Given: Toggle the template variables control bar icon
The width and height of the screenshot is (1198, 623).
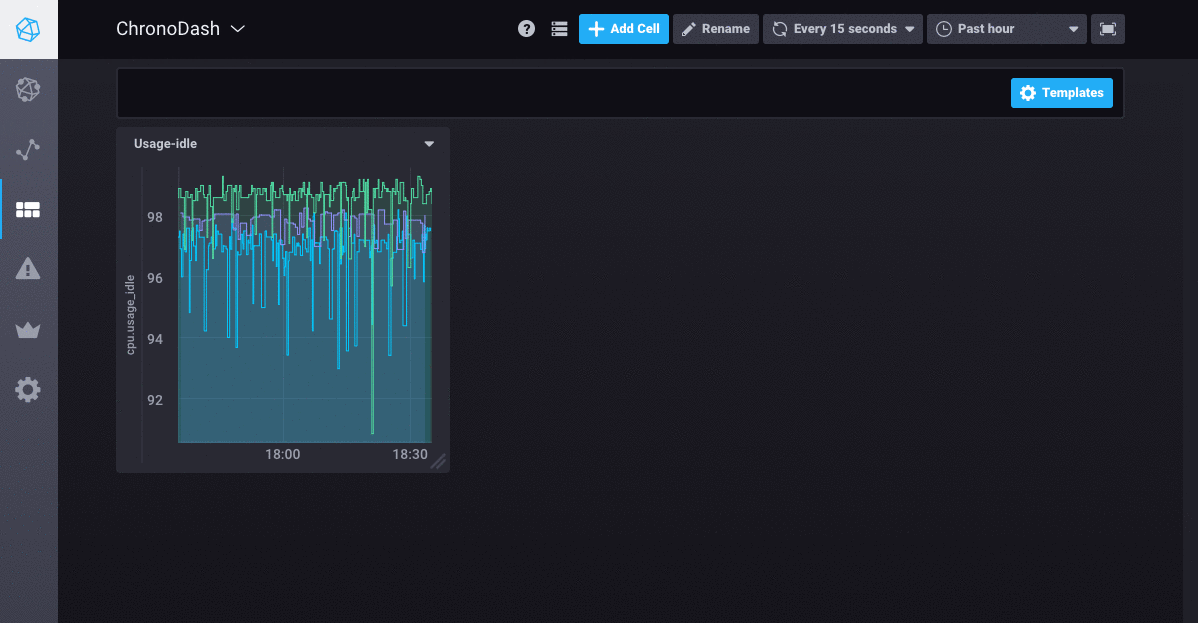Looking at the screenshot, I should (x=560, y=29).
